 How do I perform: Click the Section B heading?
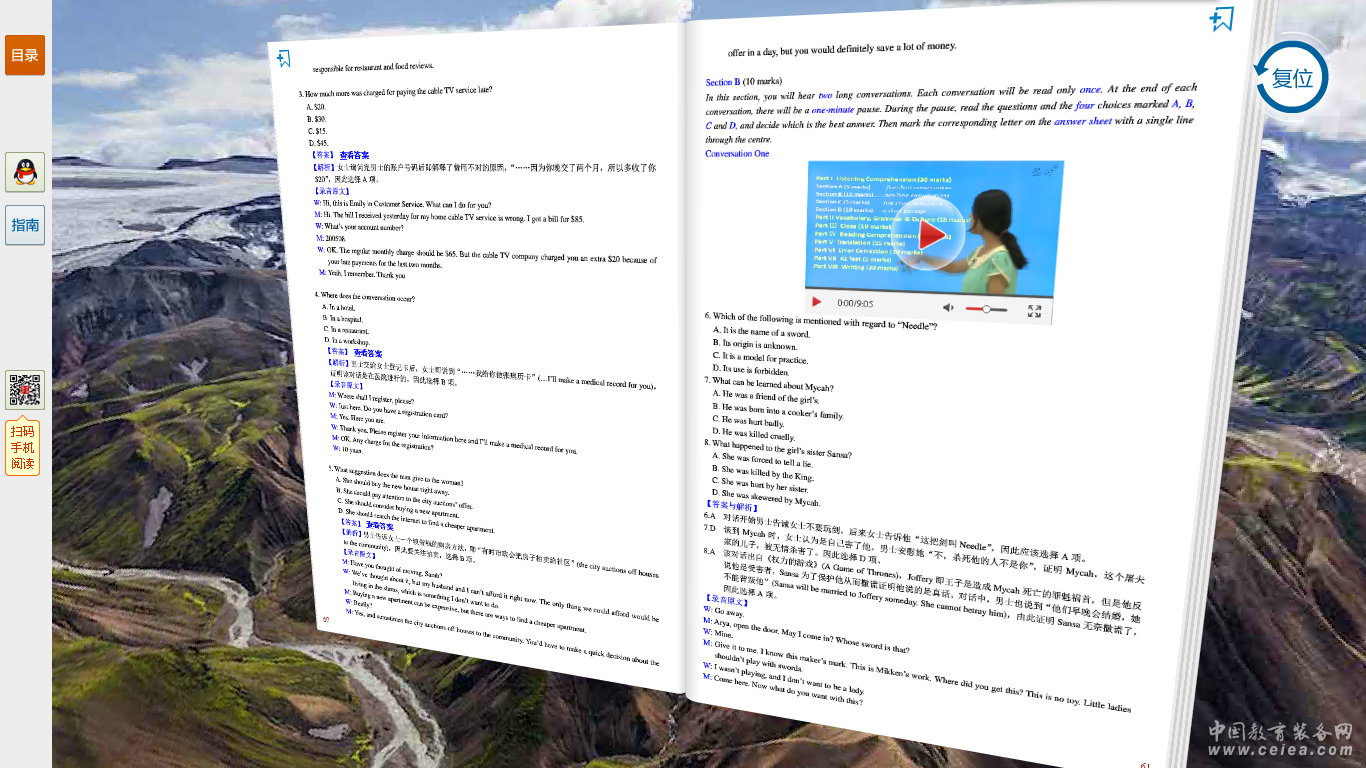[x=722, y=82]
